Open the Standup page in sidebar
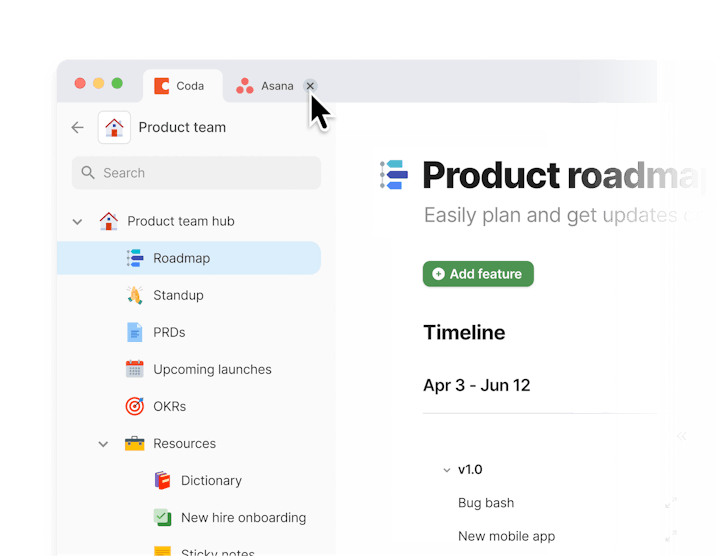720x557 pixels. point(178,295)
